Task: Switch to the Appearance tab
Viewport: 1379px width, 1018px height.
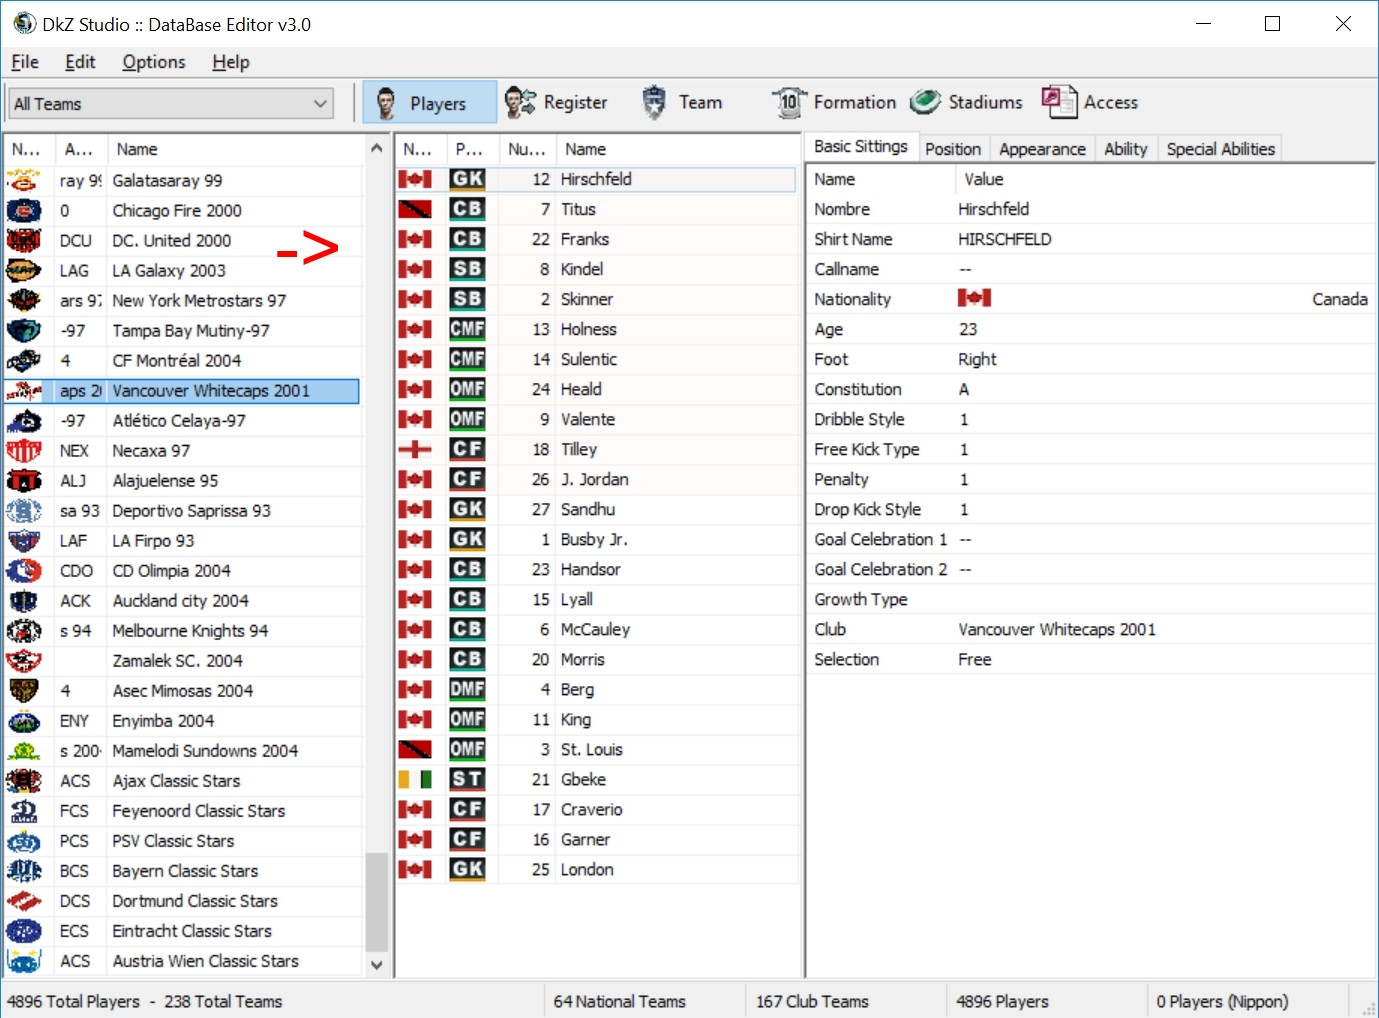Action: [x=1042, y=149]
